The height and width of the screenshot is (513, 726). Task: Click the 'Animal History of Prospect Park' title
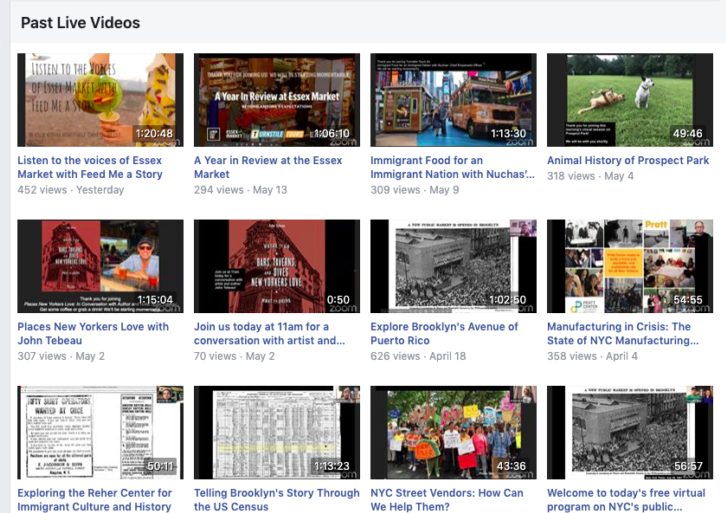click(628, 160)
